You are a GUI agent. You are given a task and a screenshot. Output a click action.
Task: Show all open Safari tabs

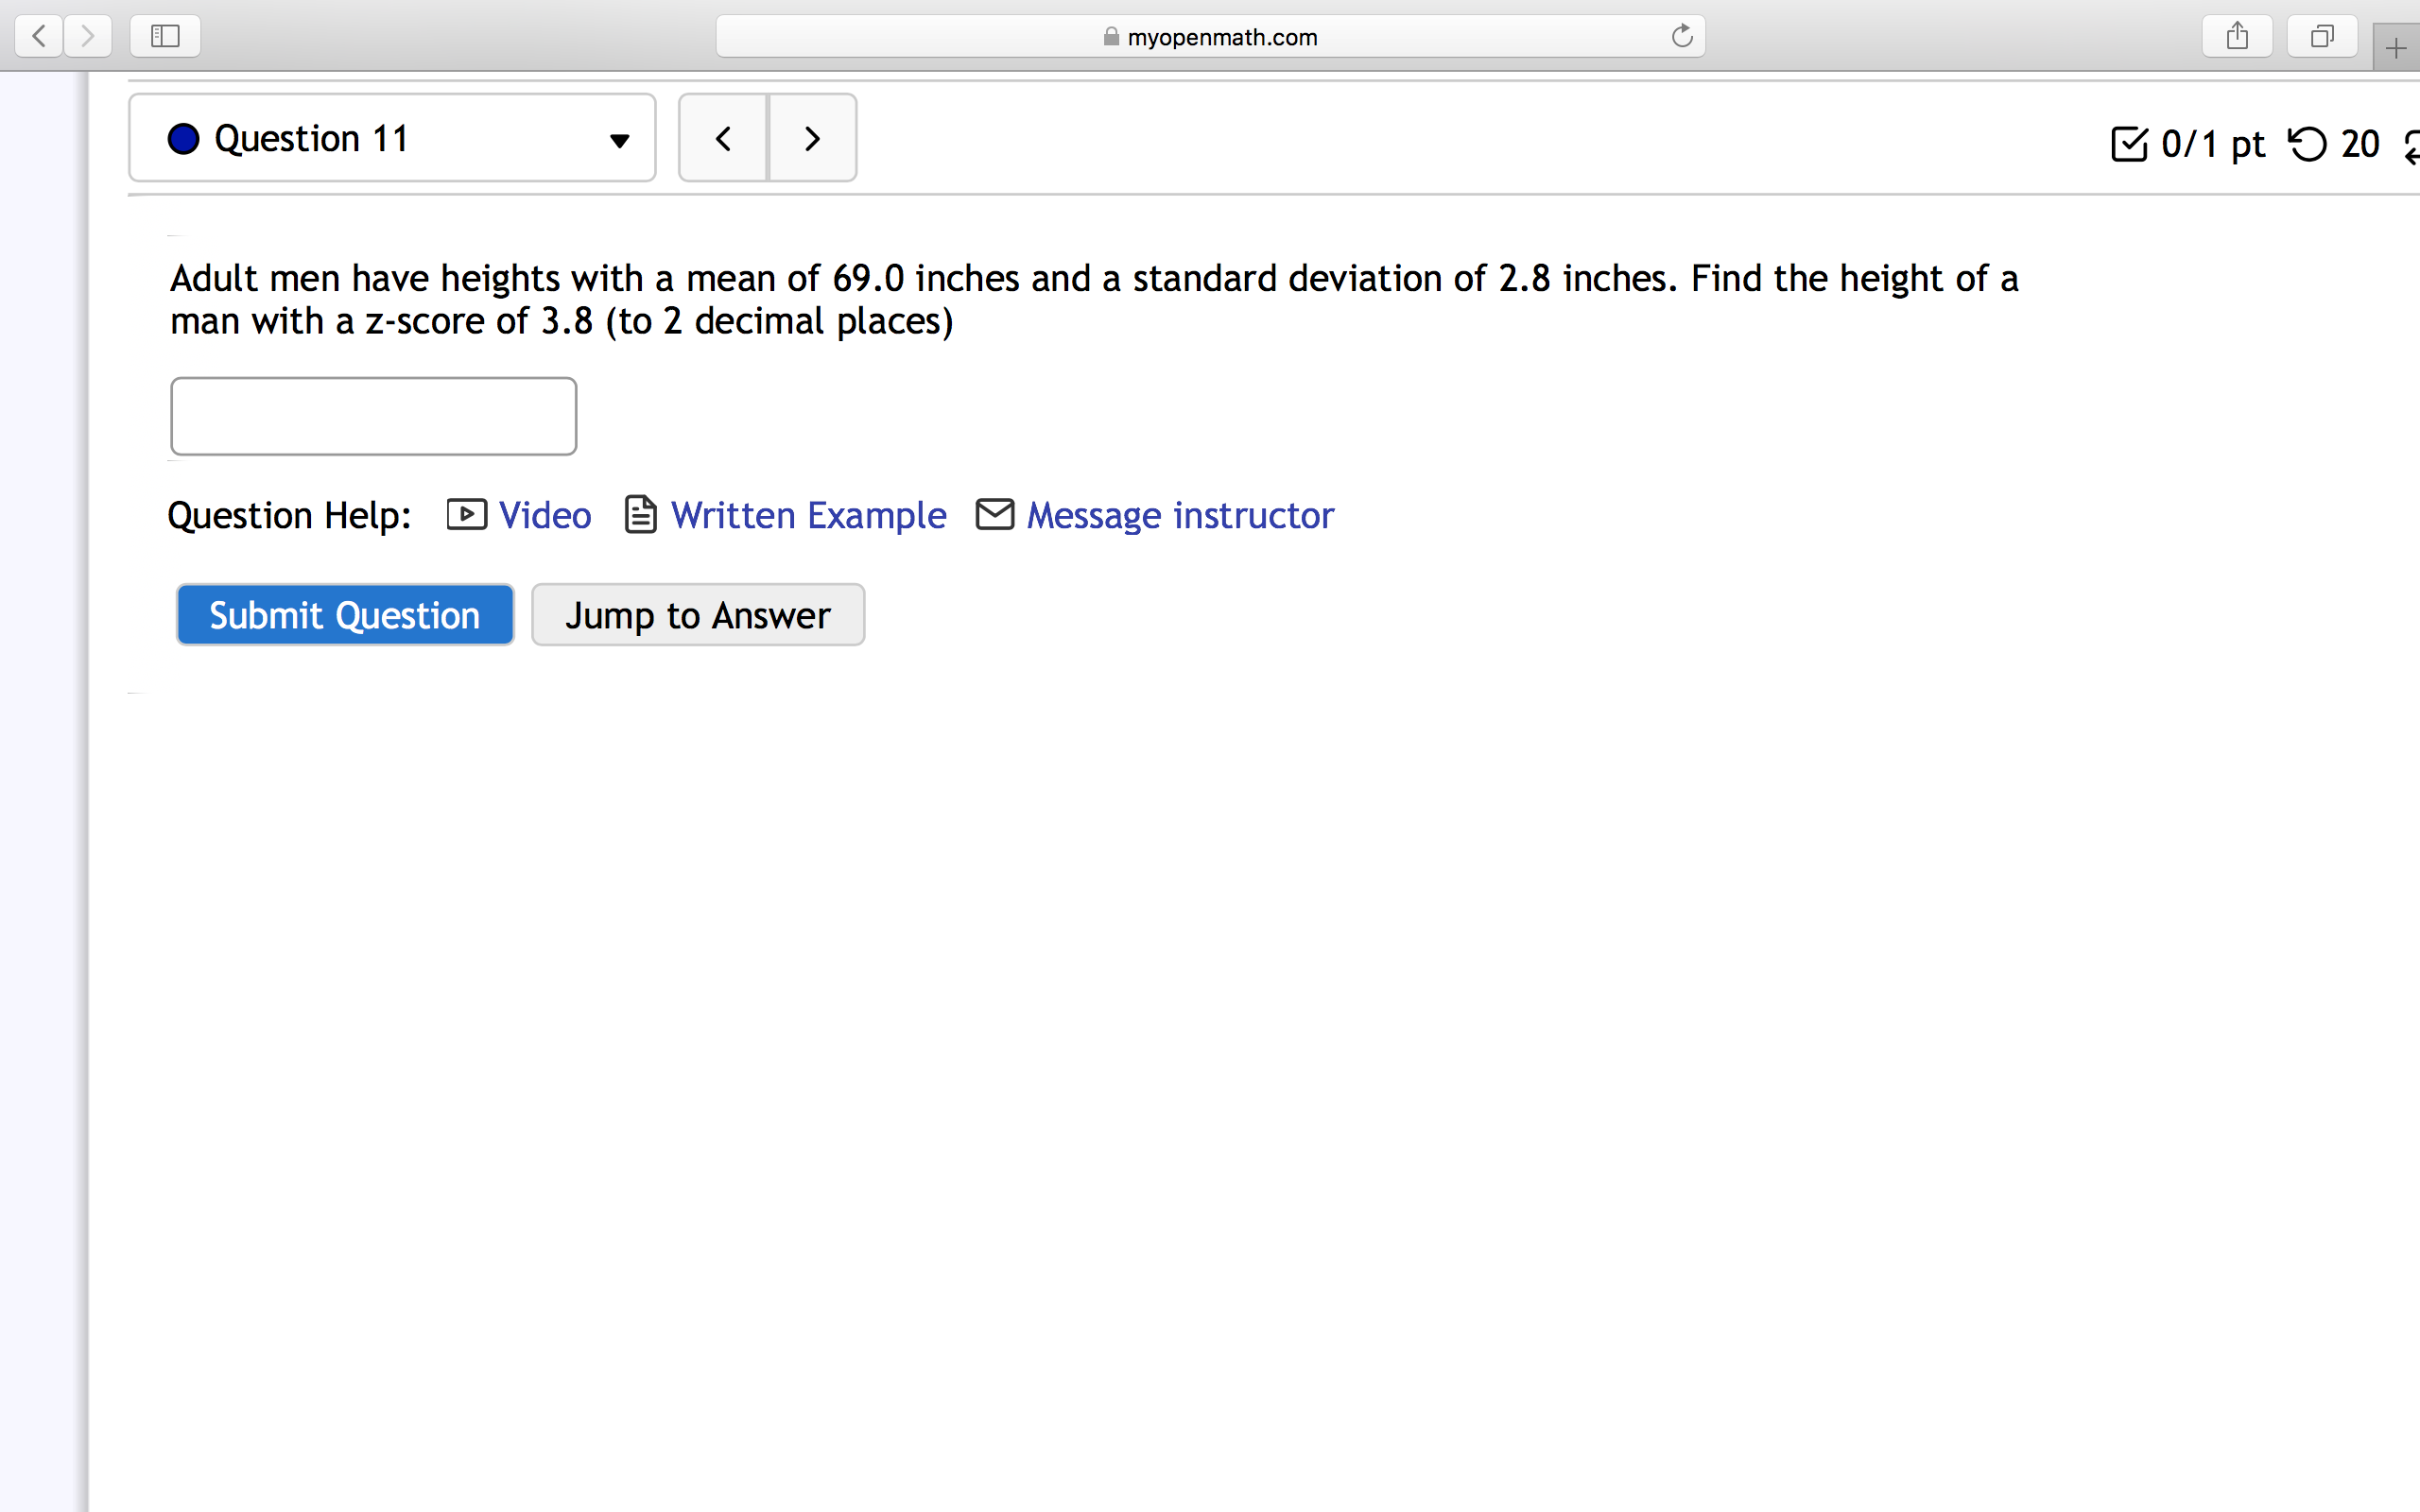coord(2321,36)
